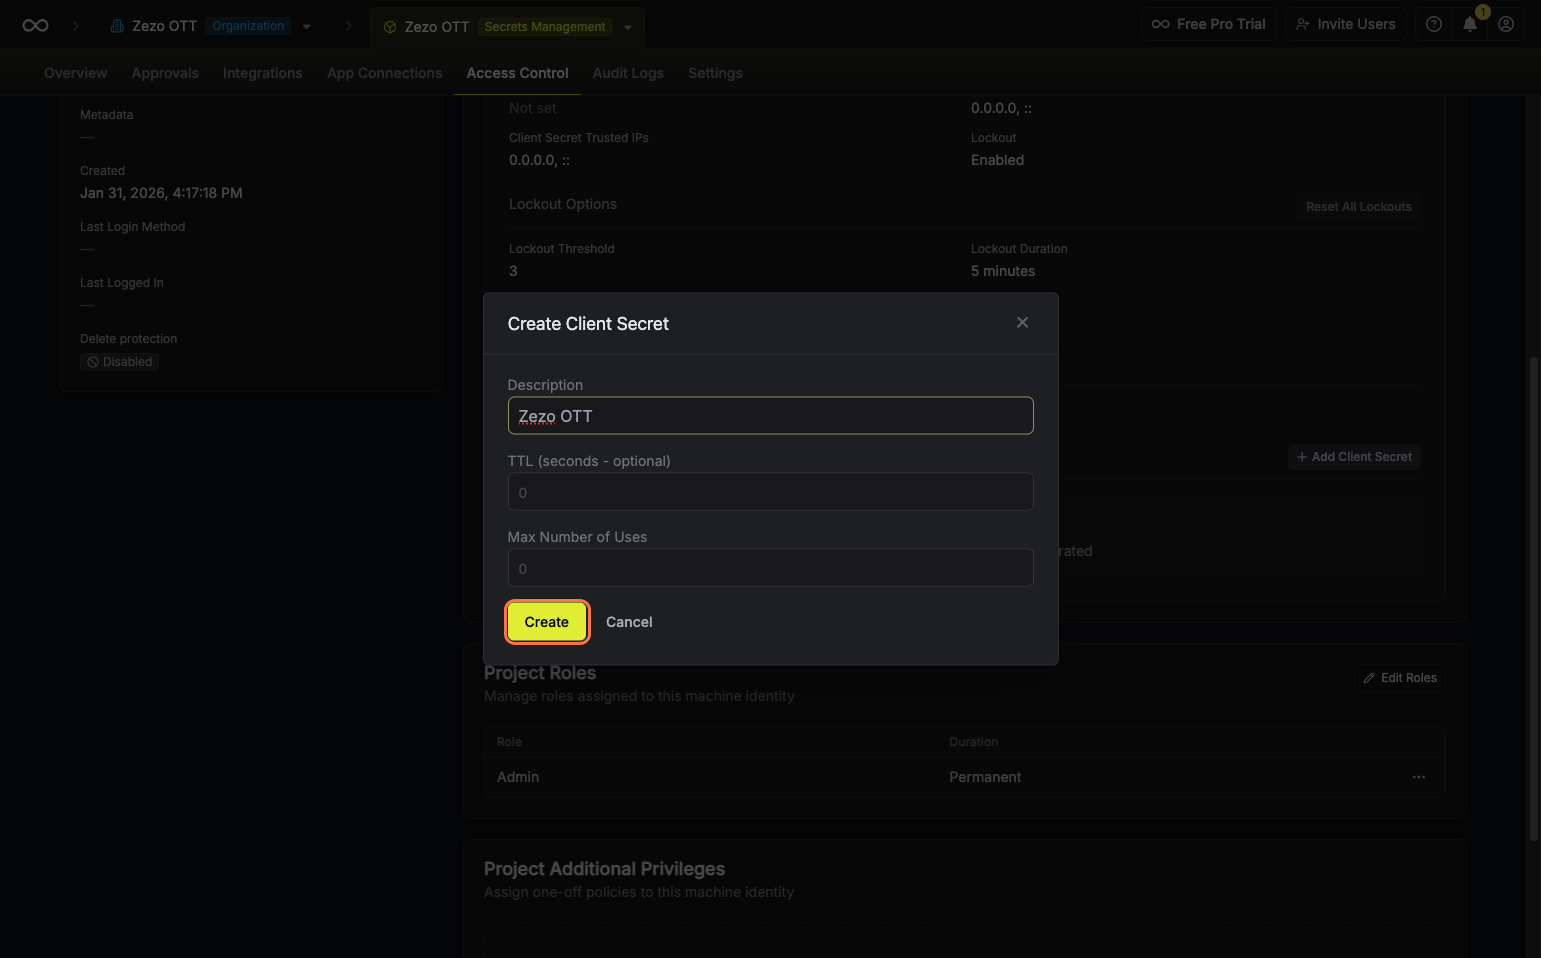Open the Integrations tab
Viewport: 1541px width, 958px height.
262,73
